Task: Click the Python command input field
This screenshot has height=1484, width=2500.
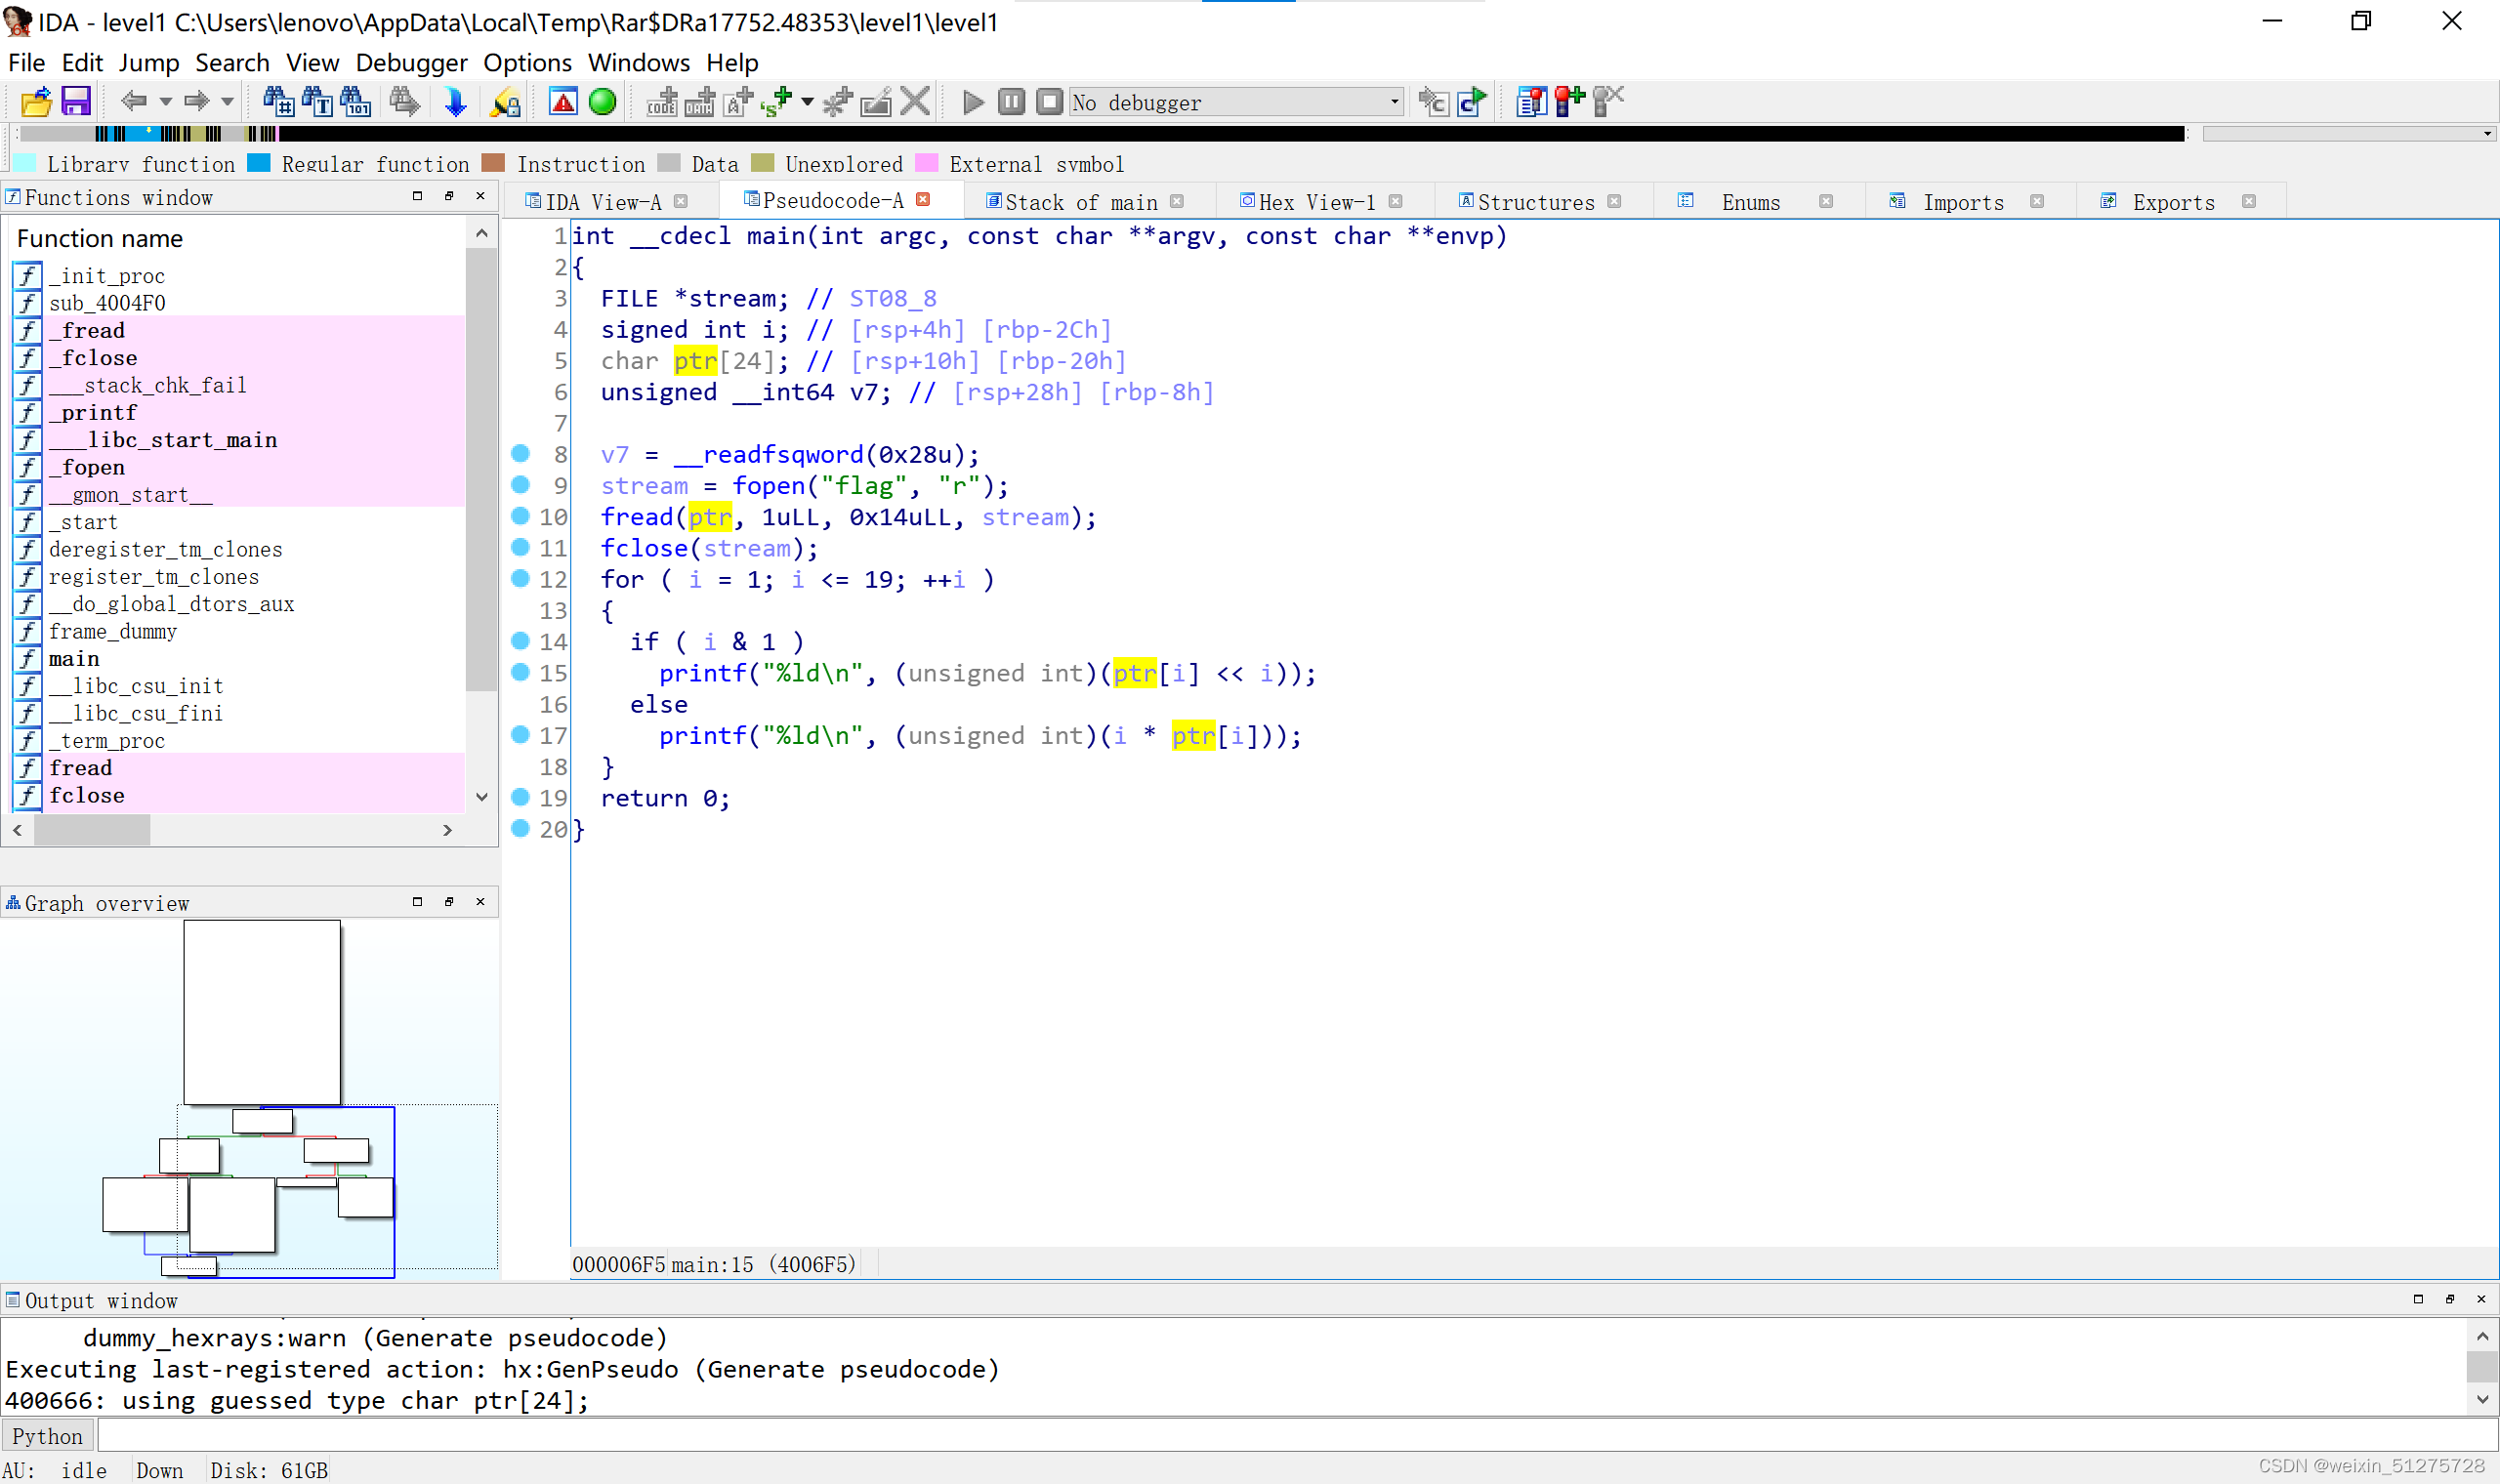Action: pos(1296,1436)
